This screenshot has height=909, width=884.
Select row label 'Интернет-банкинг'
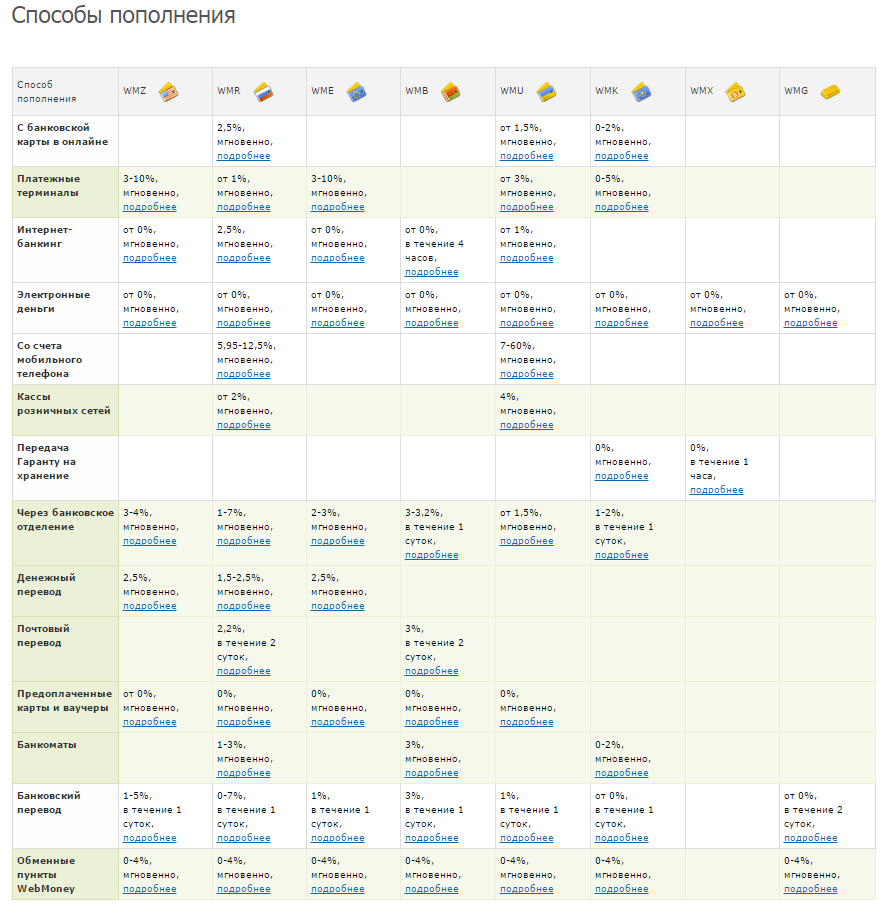tap(45, 237)
